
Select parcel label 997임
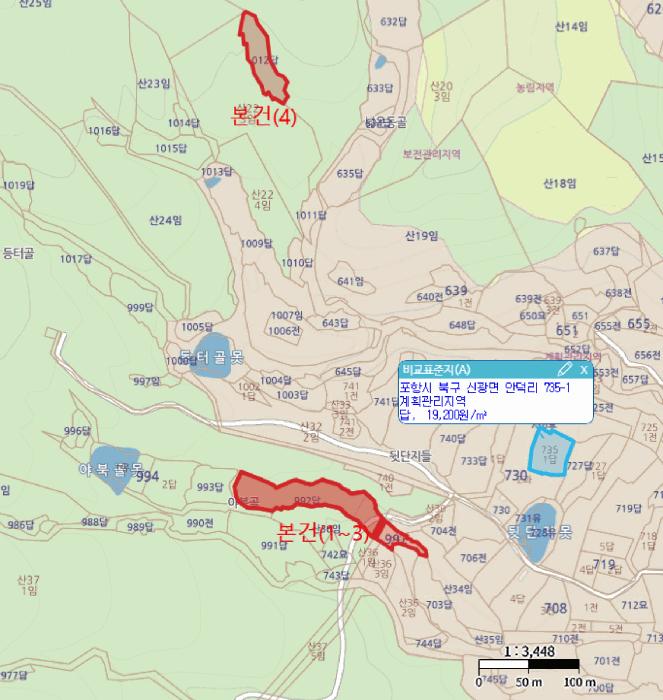click(x=146, y=381)
